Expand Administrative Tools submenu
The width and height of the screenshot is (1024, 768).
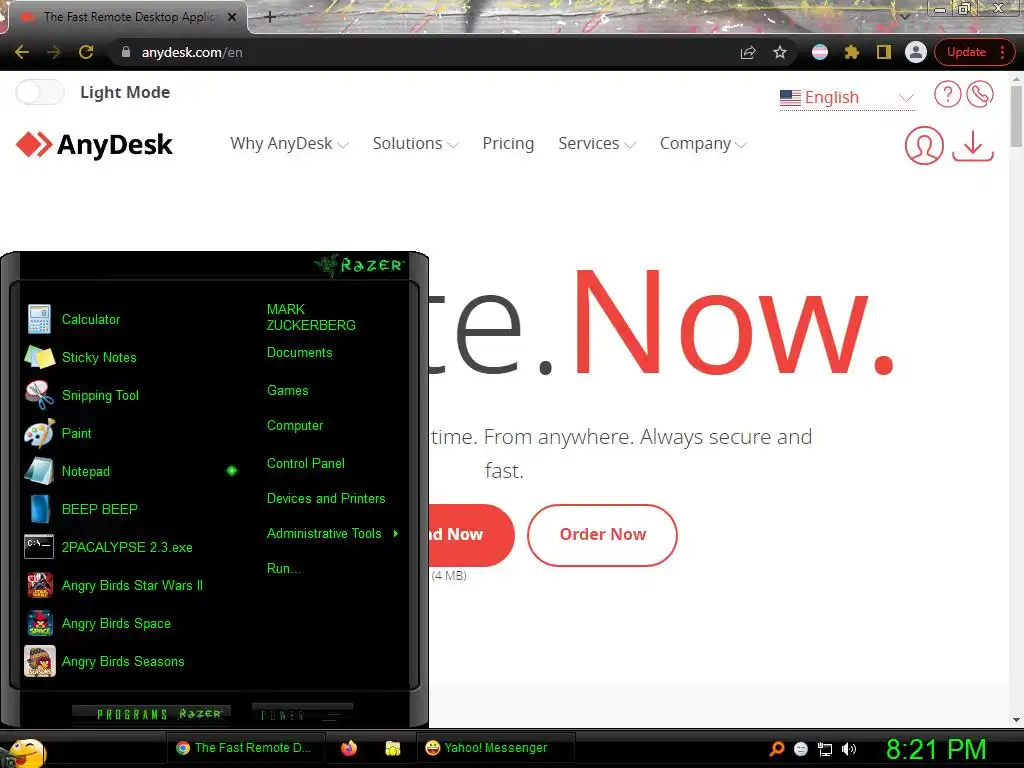pos(332,534)
